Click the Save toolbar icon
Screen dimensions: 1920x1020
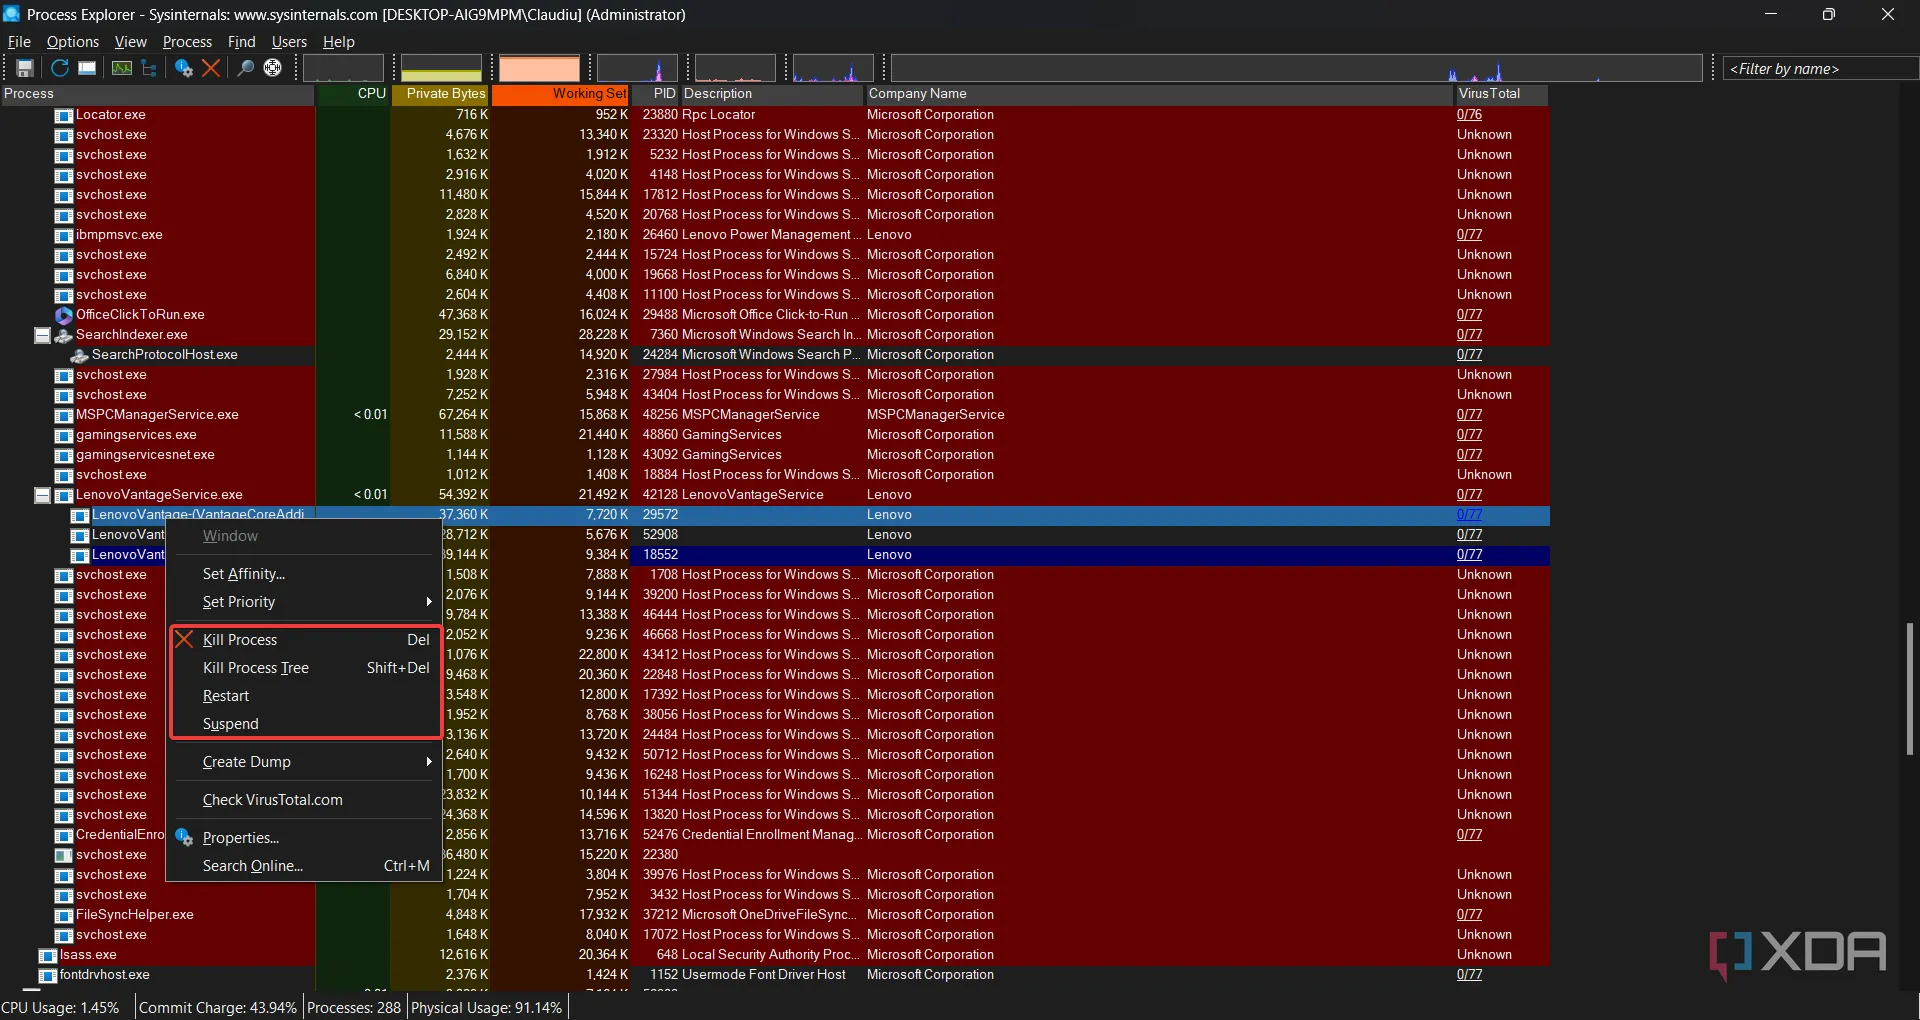point(25,68)
